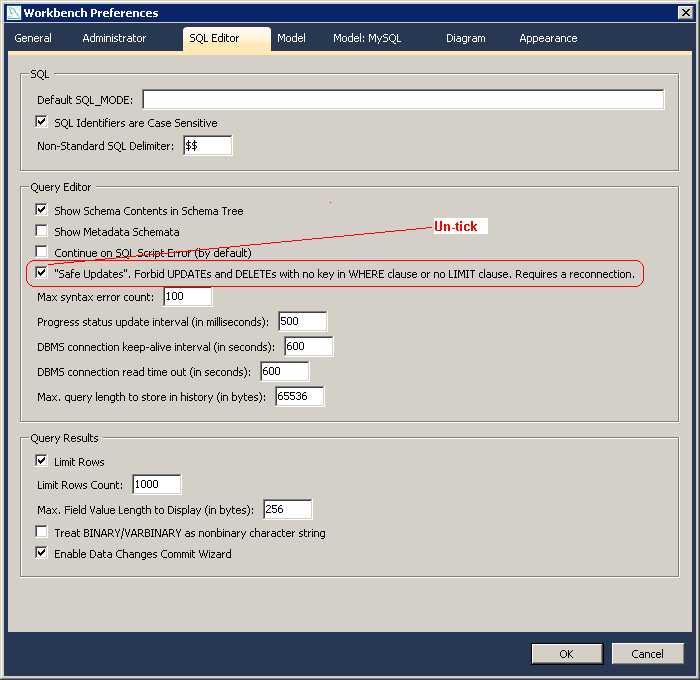Click the DBMS connection read time out field
This screenshot has height=680, width=700.
point(285,371)
